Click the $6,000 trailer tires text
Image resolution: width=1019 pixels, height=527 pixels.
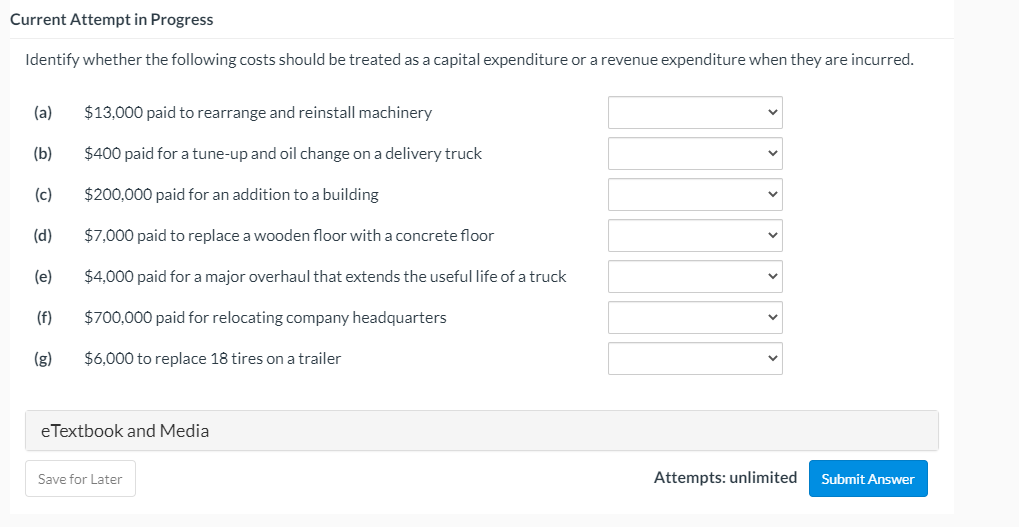click(x=212, y=358)
